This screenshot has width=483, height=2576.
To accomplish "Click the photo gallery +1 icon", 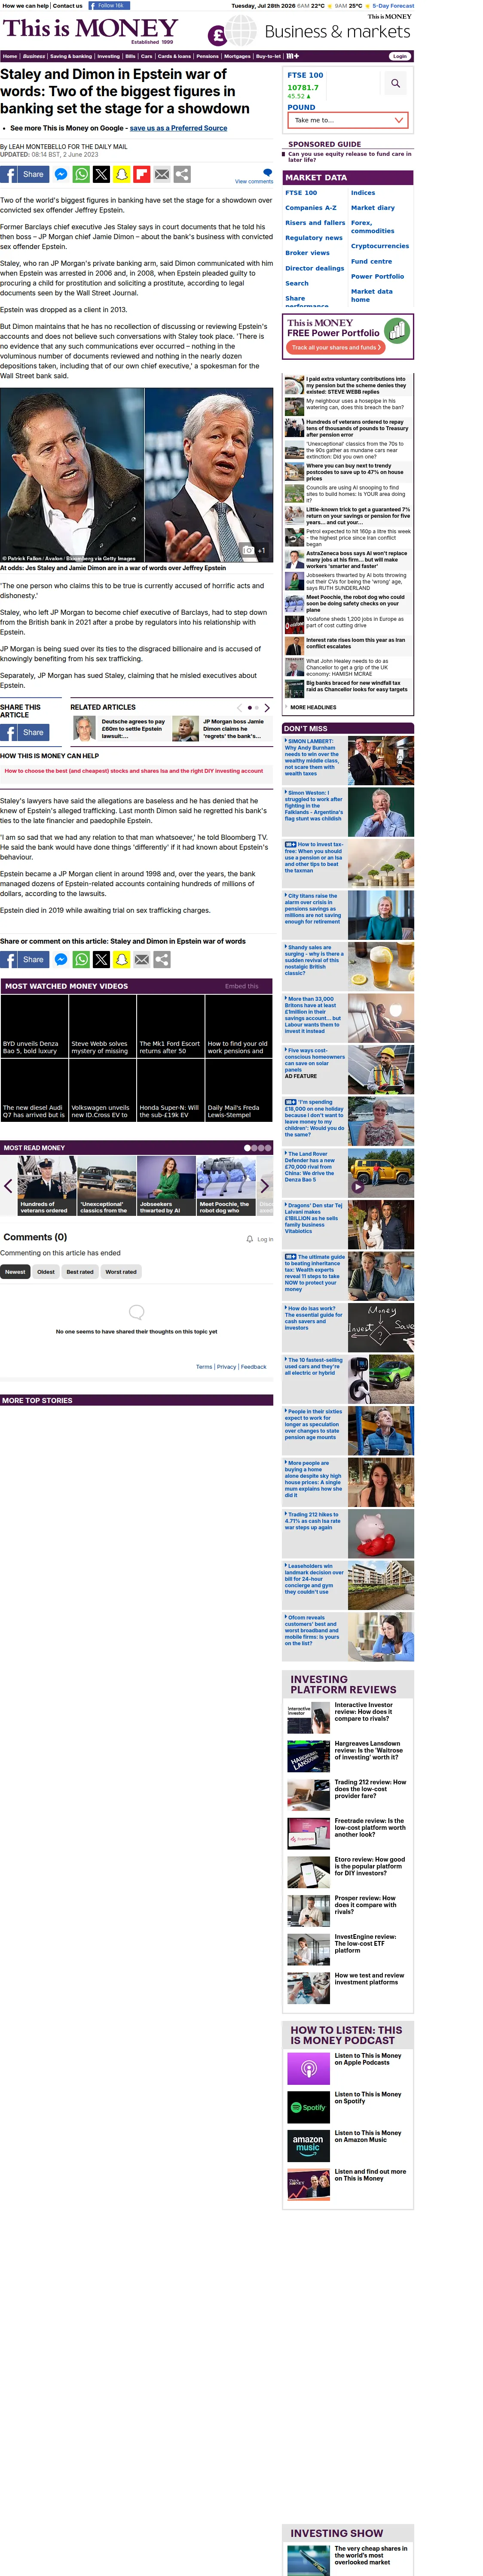I will pyautogui.click(x=253, y=550).
